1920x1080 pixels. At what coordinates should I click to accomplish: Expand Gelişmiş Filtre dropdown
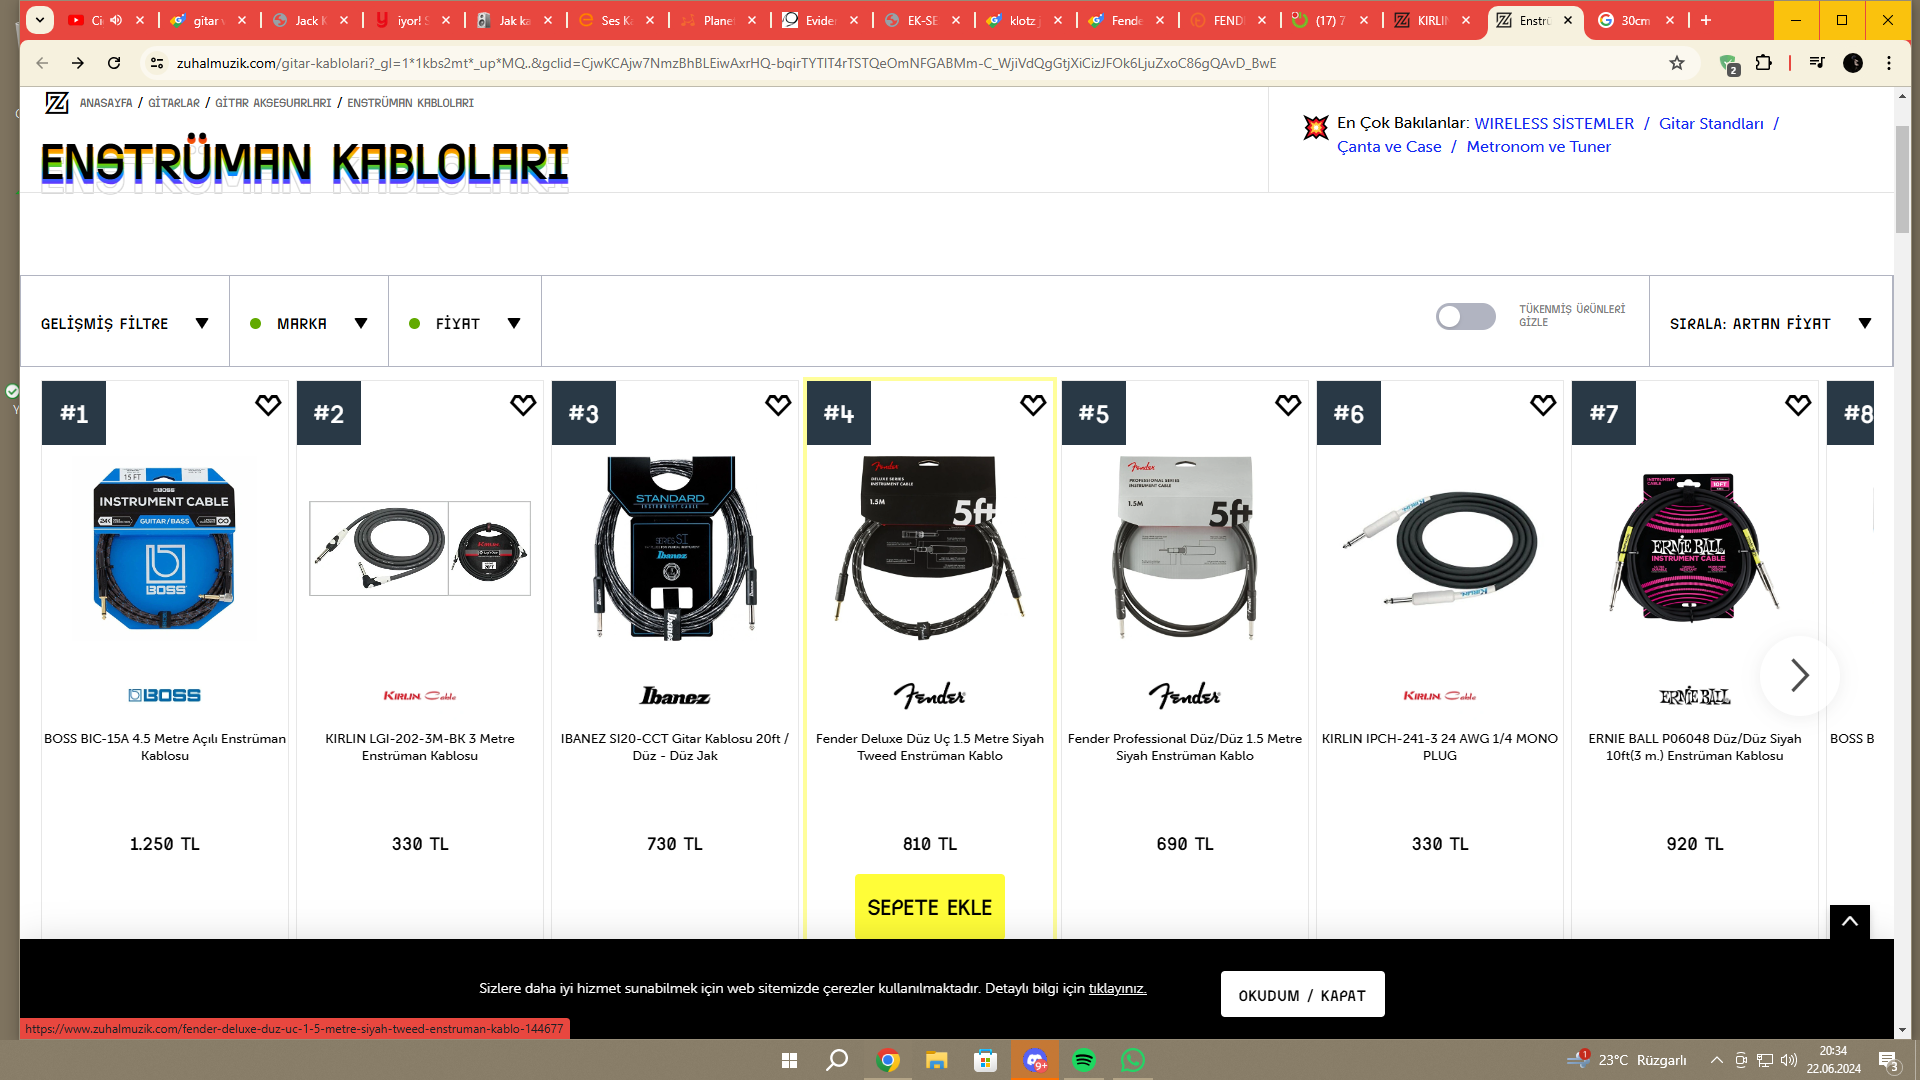click(x=125, y=323)
